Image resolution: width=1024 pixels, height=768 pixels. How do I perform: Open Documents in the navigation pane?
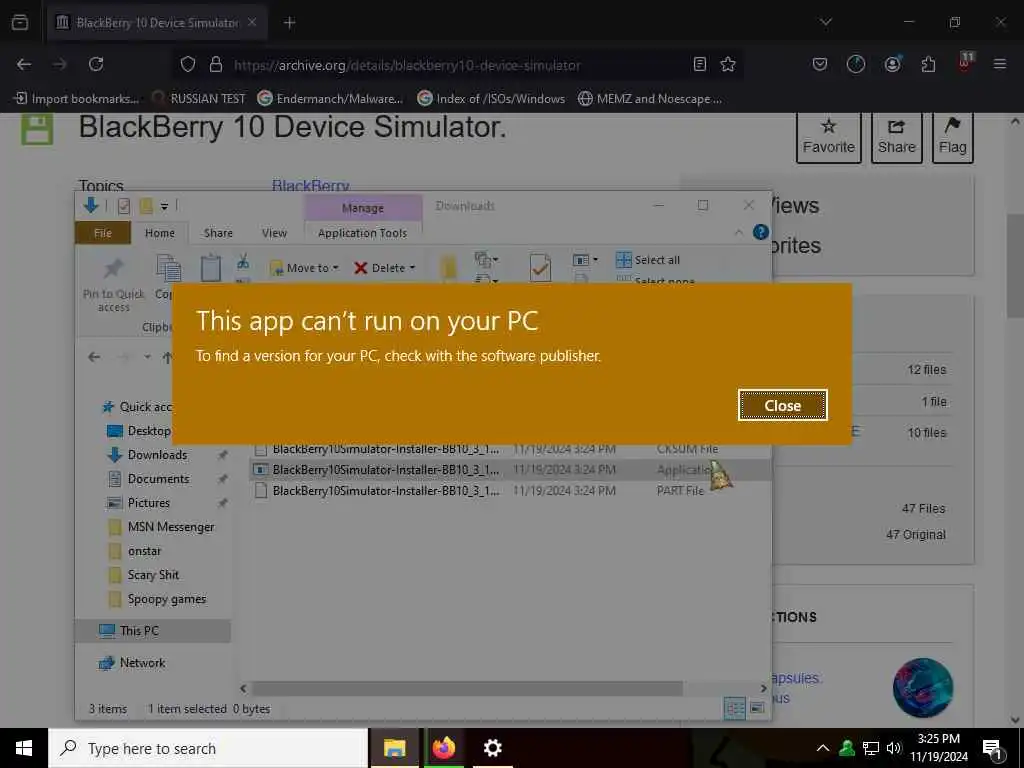point(158,479)
